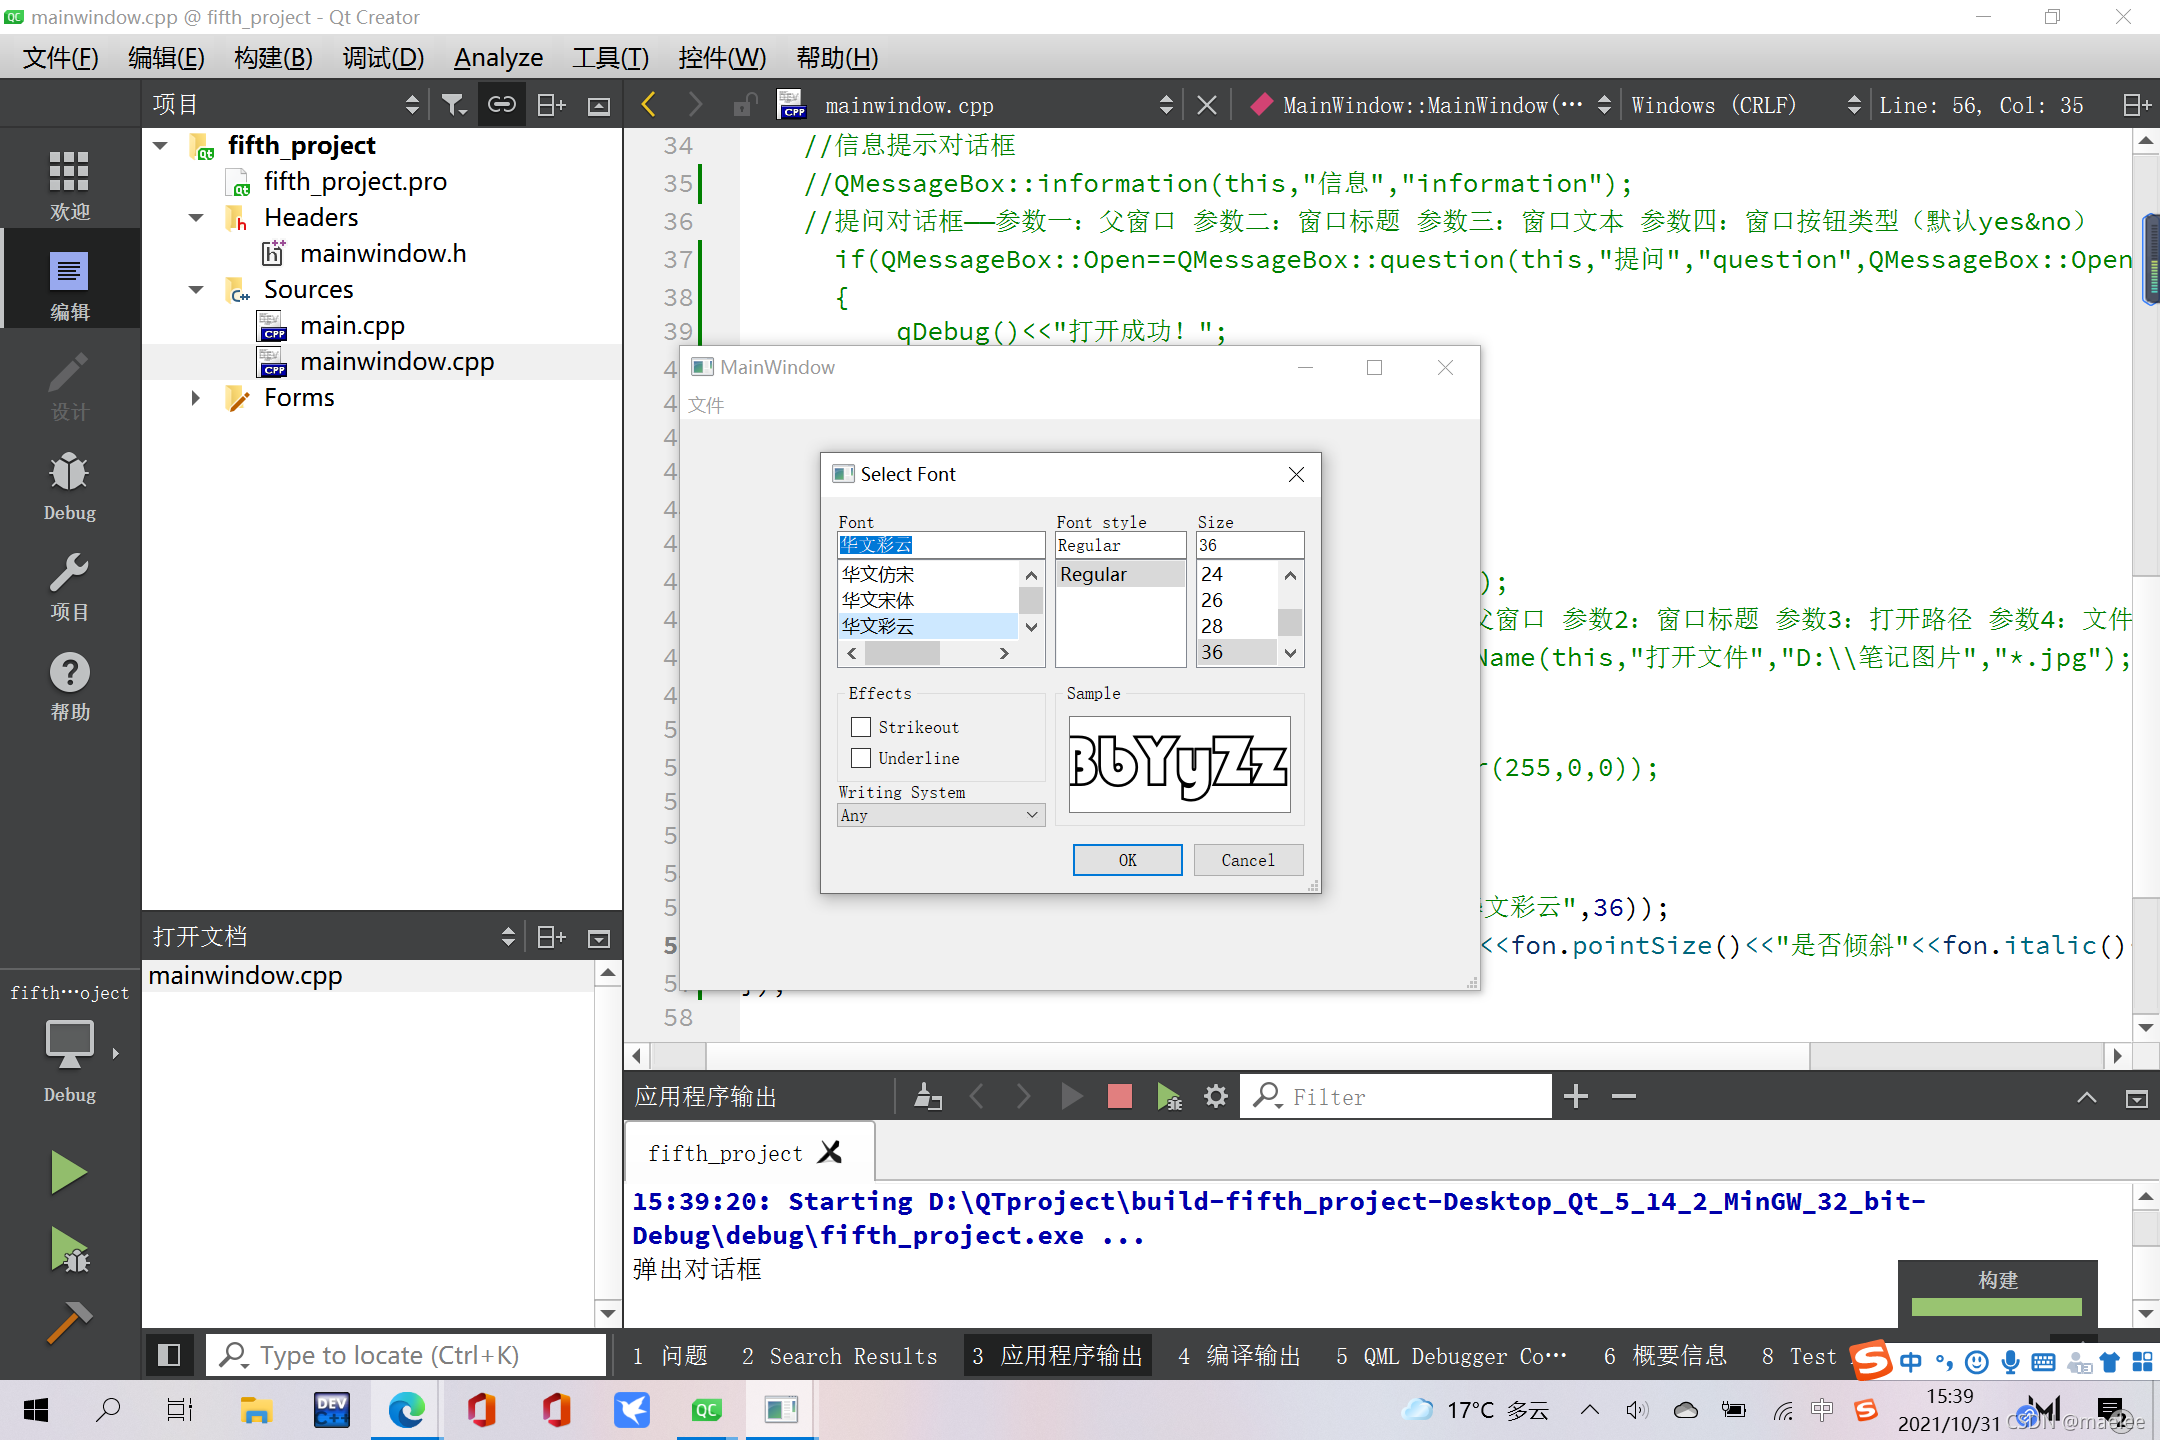Cancel the Select Font dialog

pos(1248,860)
